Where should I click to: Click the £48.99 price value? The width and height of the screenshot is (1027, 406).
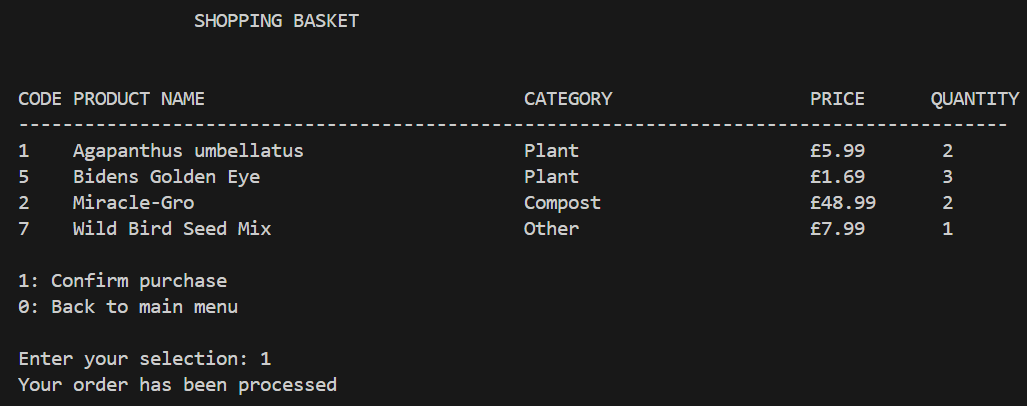843,203
